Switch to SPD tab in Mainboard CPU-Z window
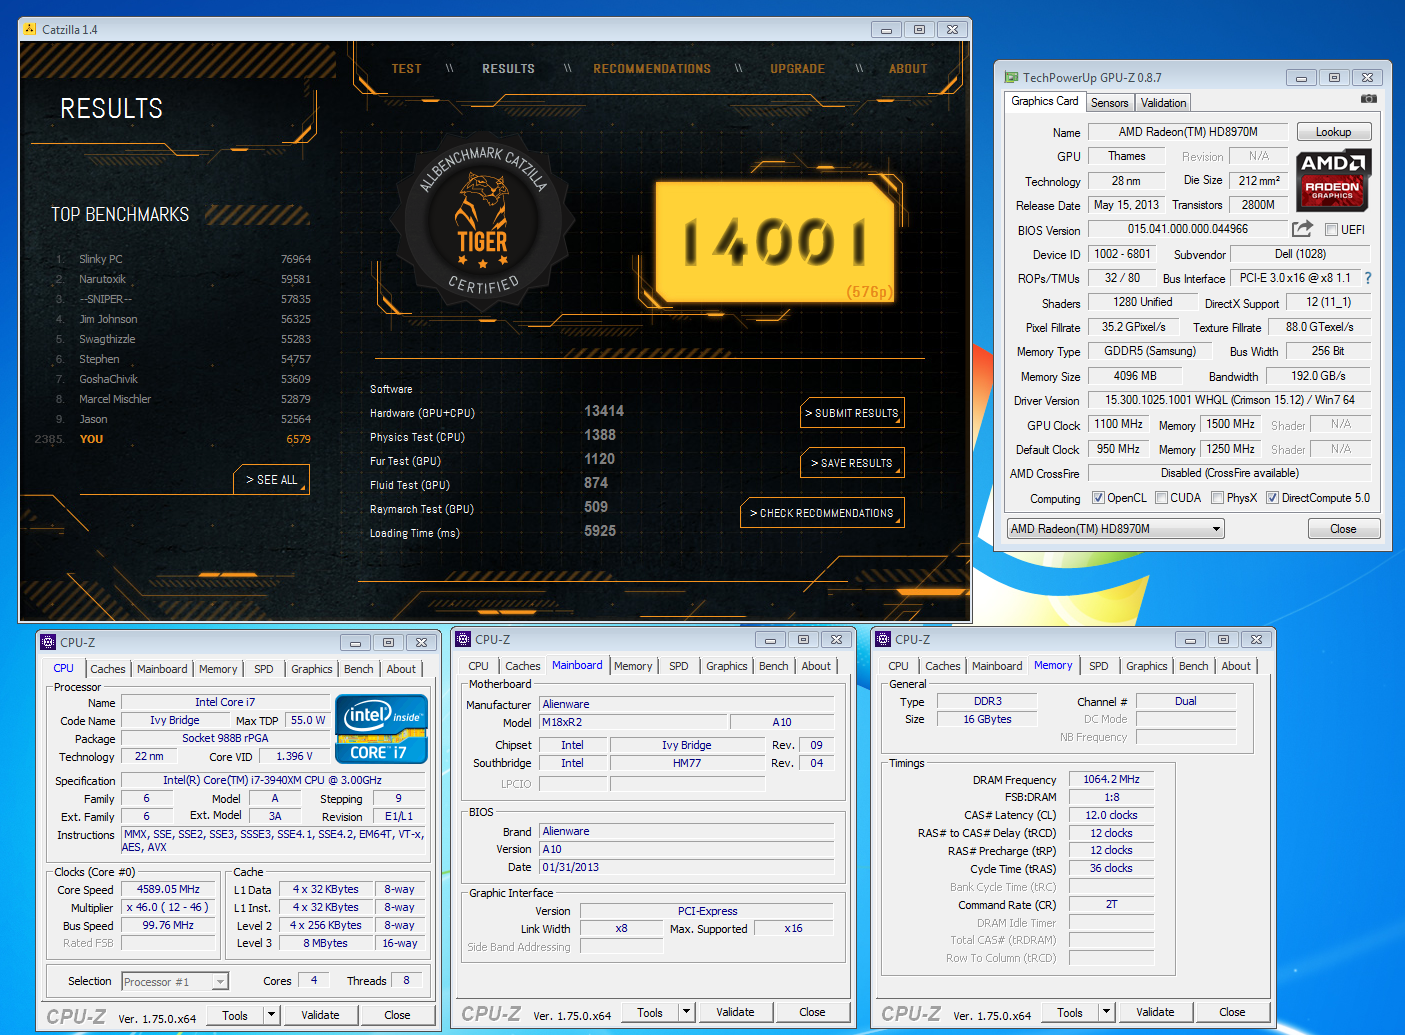Screen dimensions: 1405x1035 (679, 666)
